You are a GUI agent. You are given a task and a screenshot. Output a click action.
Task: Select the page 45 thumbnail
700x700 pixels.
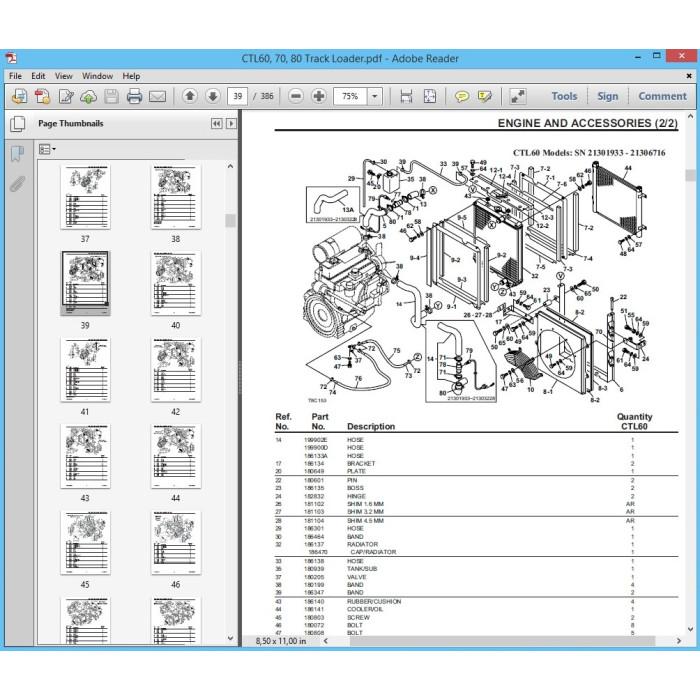[85, 542]
